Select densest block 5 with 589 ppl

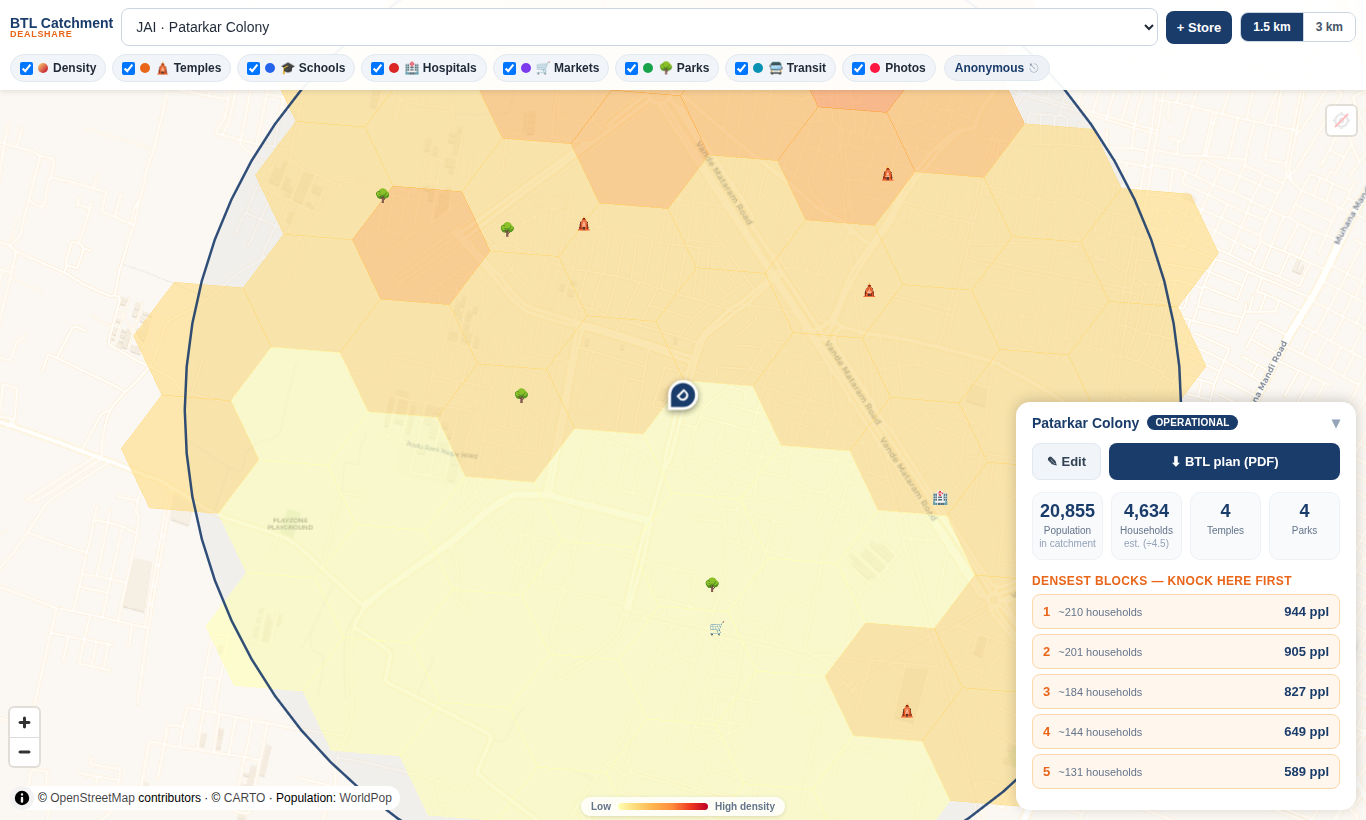[x=1186, y=772]
